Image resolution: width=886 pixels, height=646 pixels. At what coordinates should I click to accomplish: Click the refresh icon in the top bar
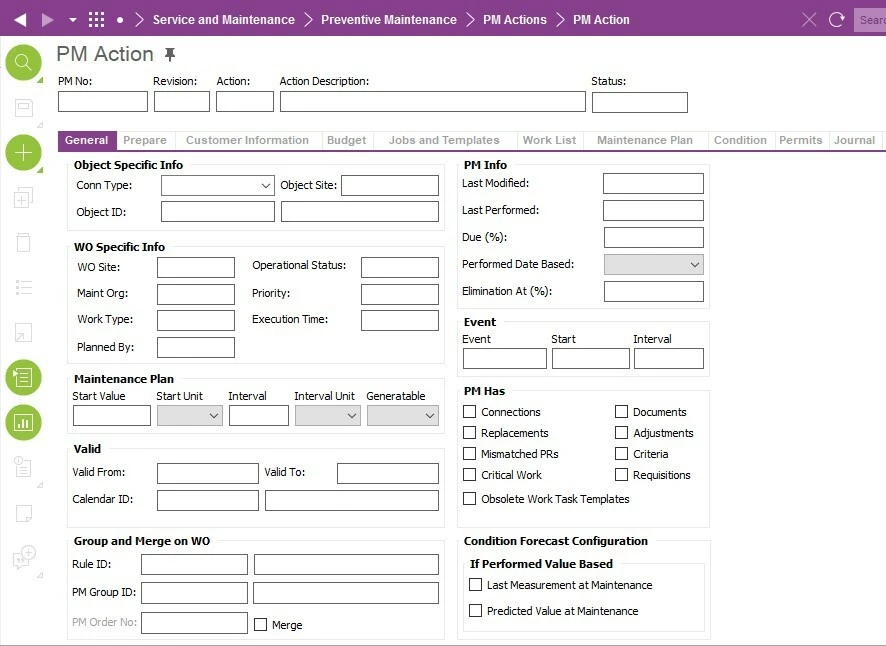(x=837, y=20)
